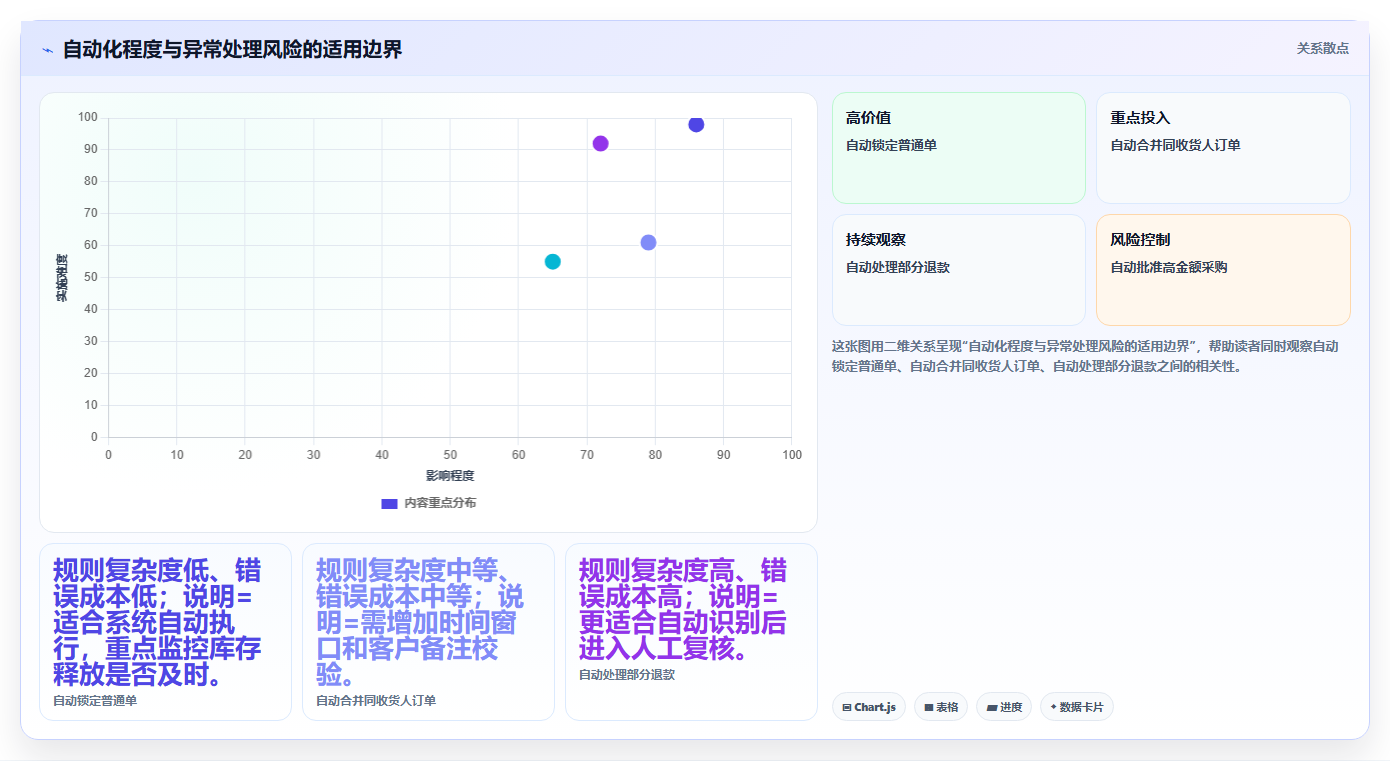
Task: Open the 风险控制 quadrant card
Action: (x=1223, y=270)
